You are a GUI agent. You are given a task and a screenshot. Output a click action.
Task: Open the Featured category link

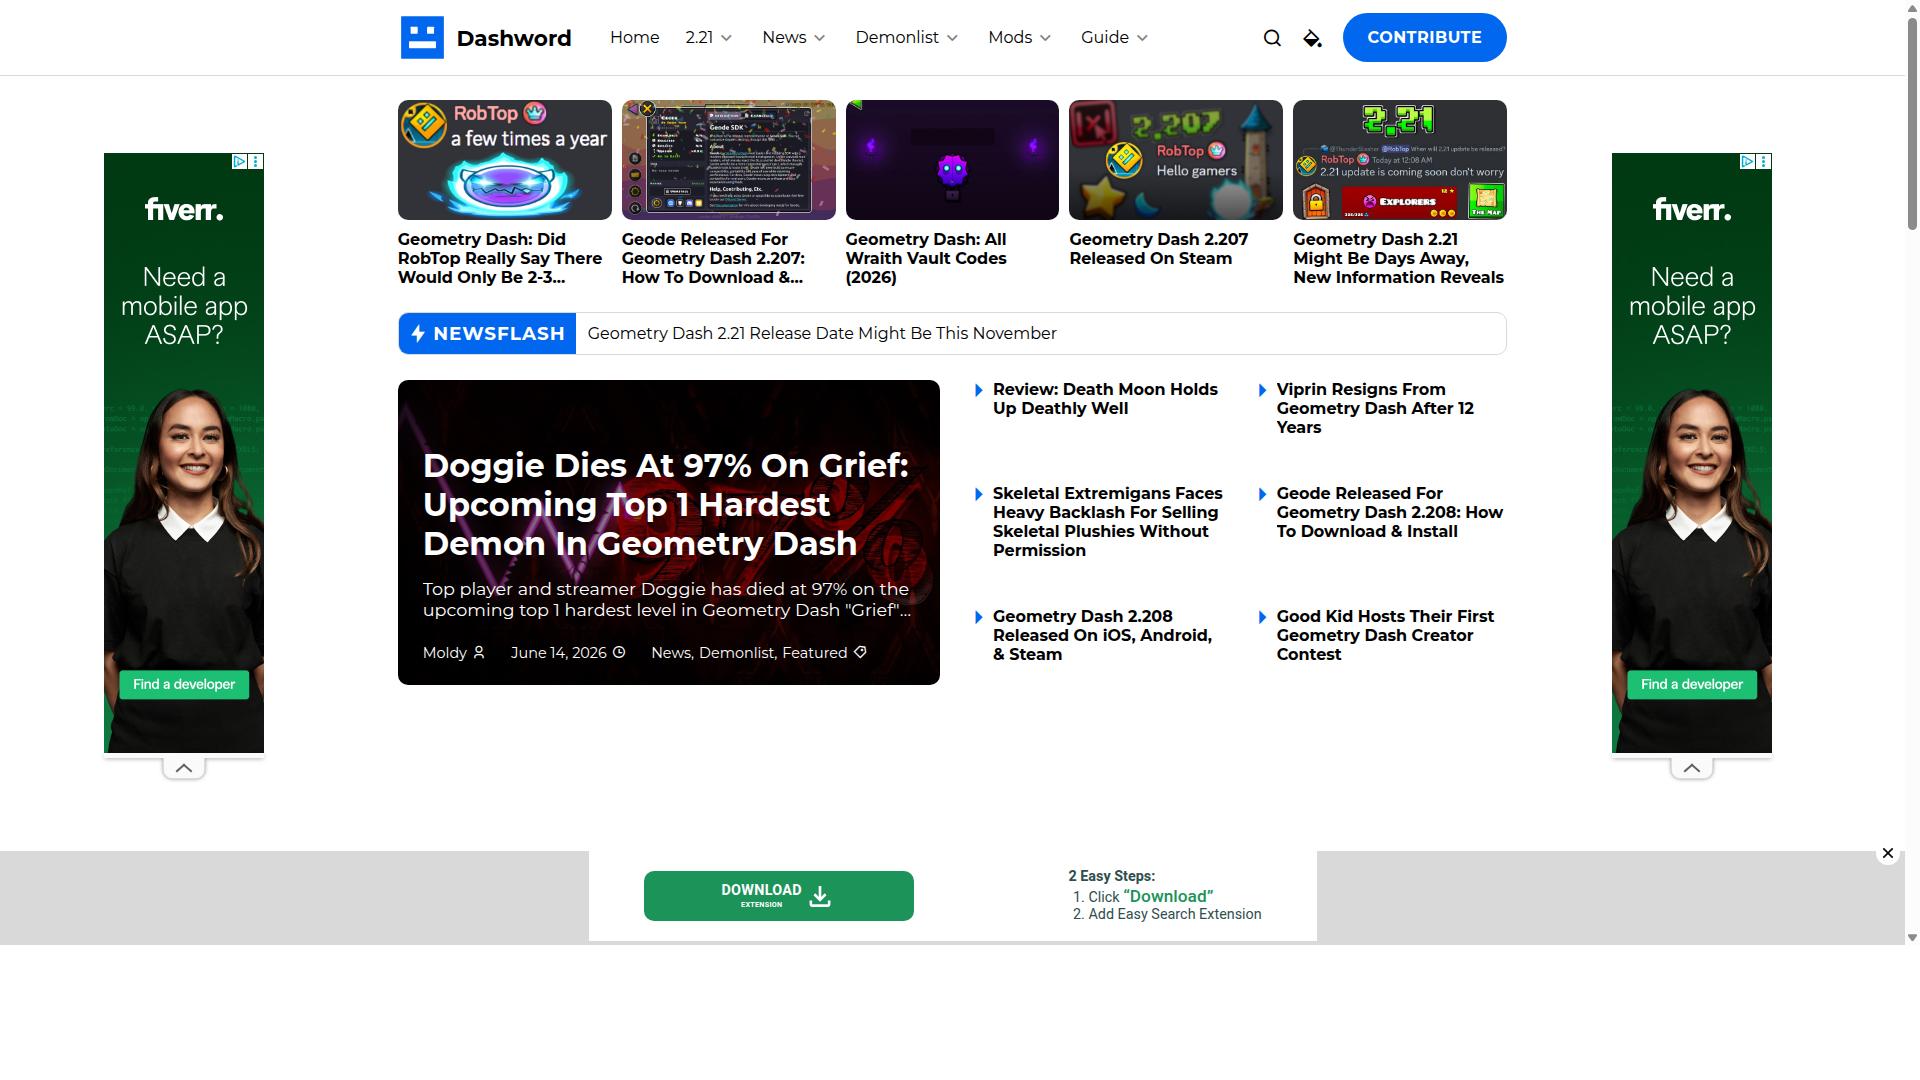tap(814, 652)
